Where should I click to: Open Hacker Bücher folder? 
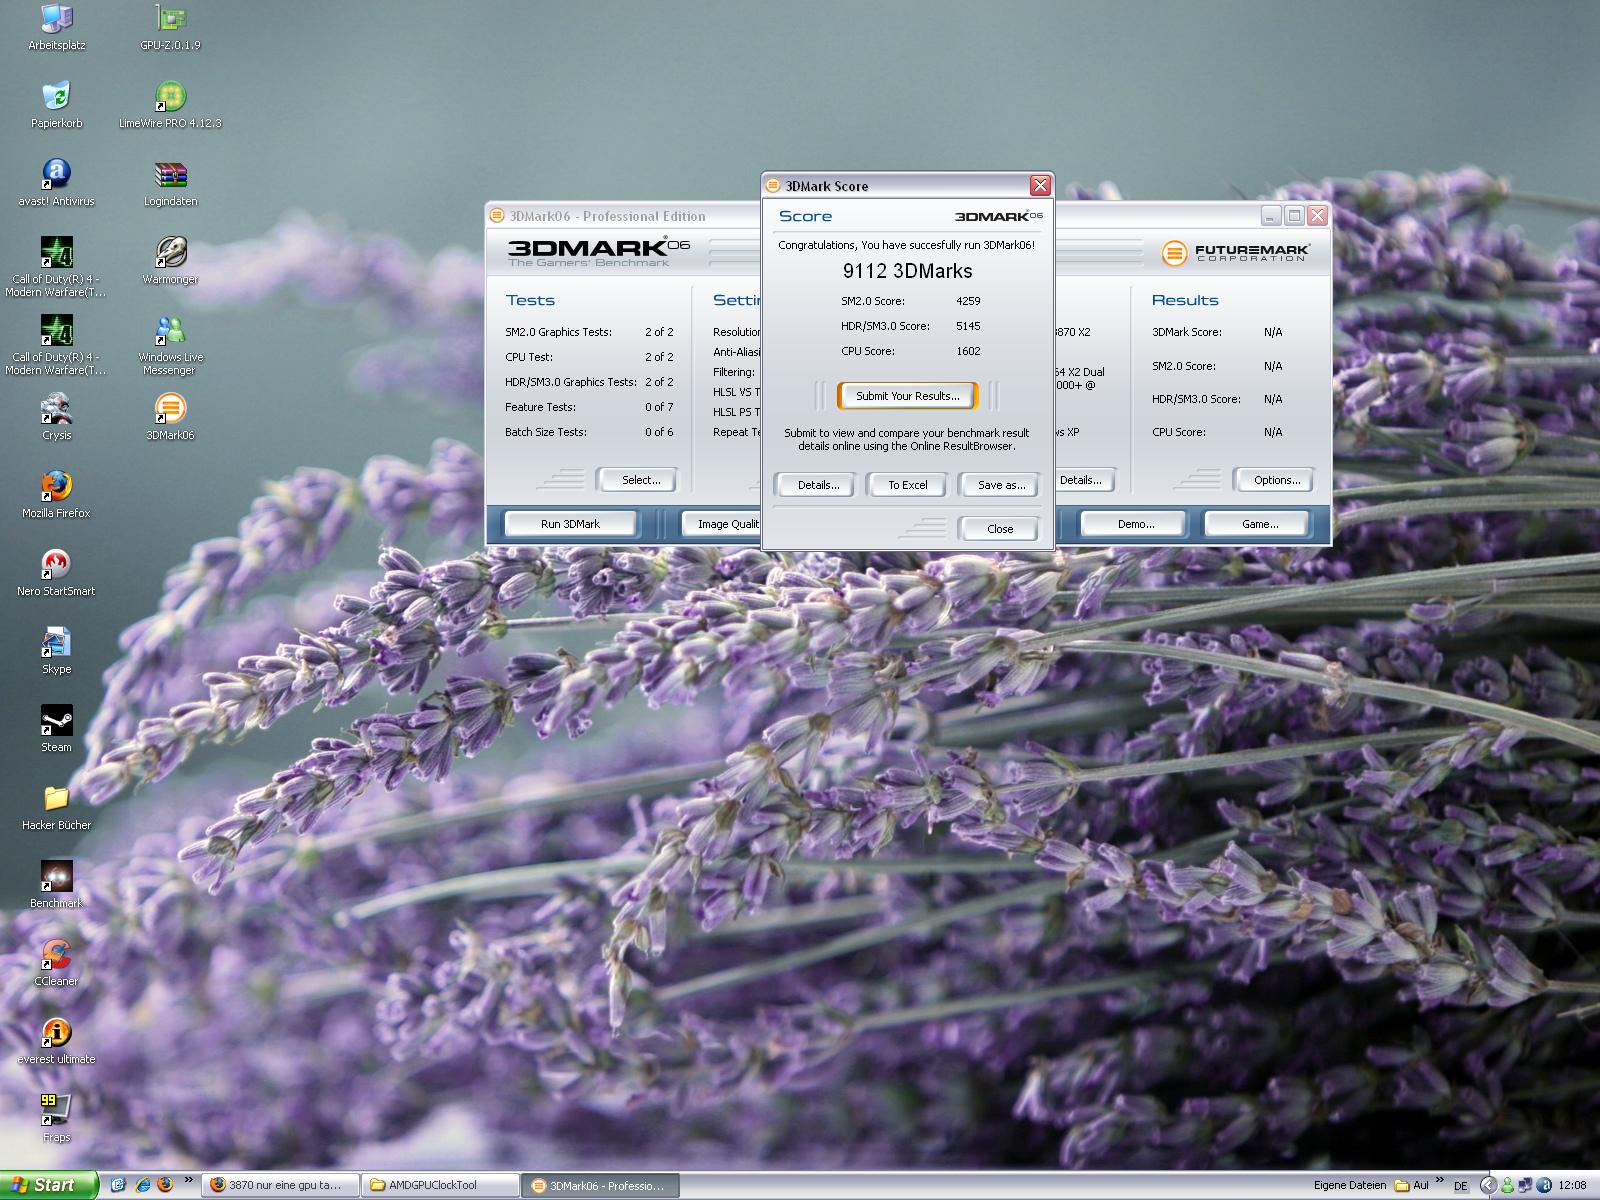pos(56,807)
